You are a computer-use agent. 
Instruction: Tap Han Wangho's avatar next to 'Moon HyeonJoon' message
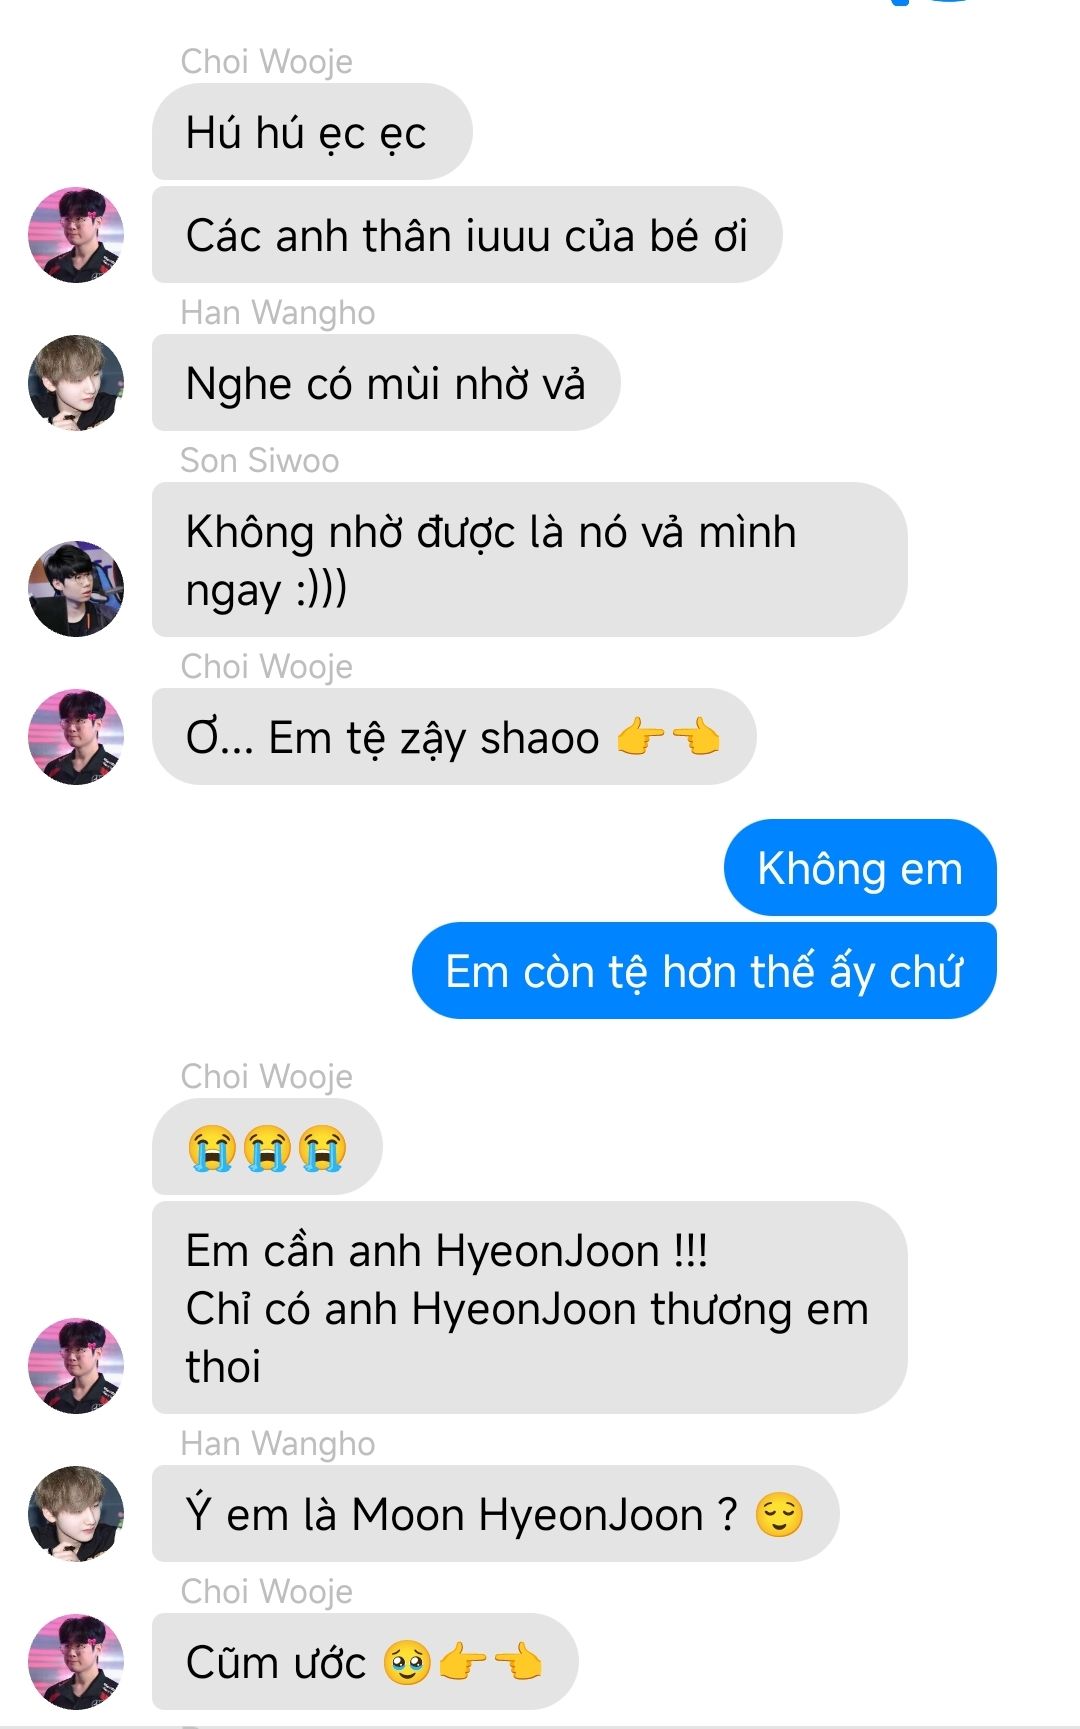click(76, 1514)
